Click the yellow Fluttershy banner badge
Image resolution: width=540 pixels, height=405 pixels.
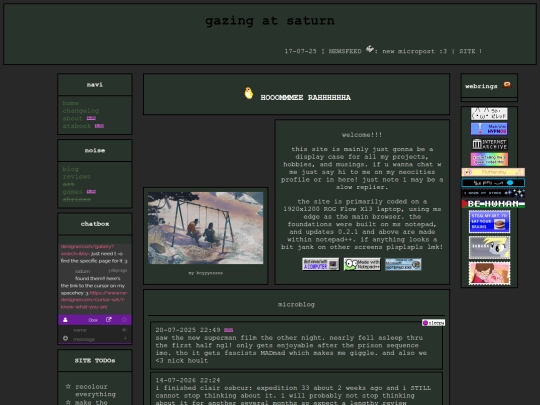coord(493,172)
